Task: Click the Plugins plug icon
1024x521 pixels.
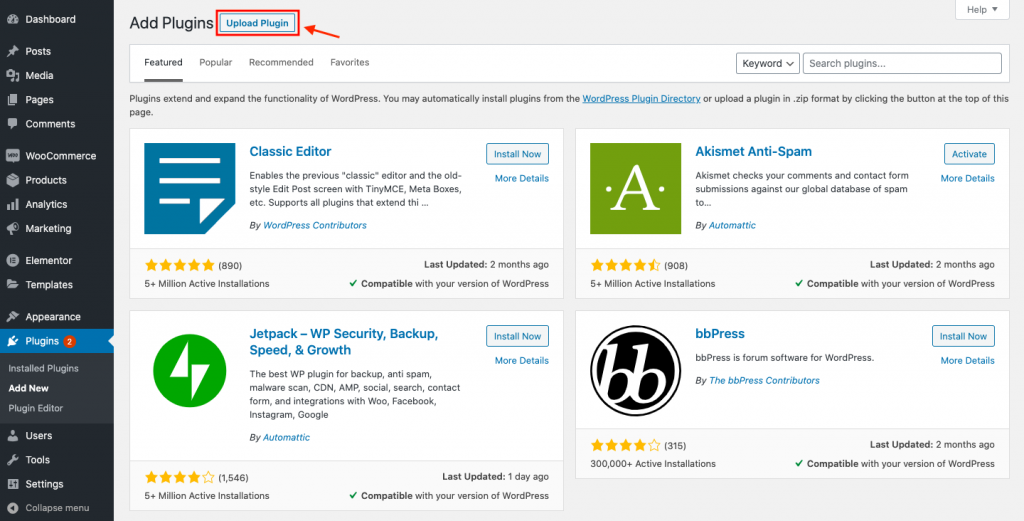Action: coord(12,341)
